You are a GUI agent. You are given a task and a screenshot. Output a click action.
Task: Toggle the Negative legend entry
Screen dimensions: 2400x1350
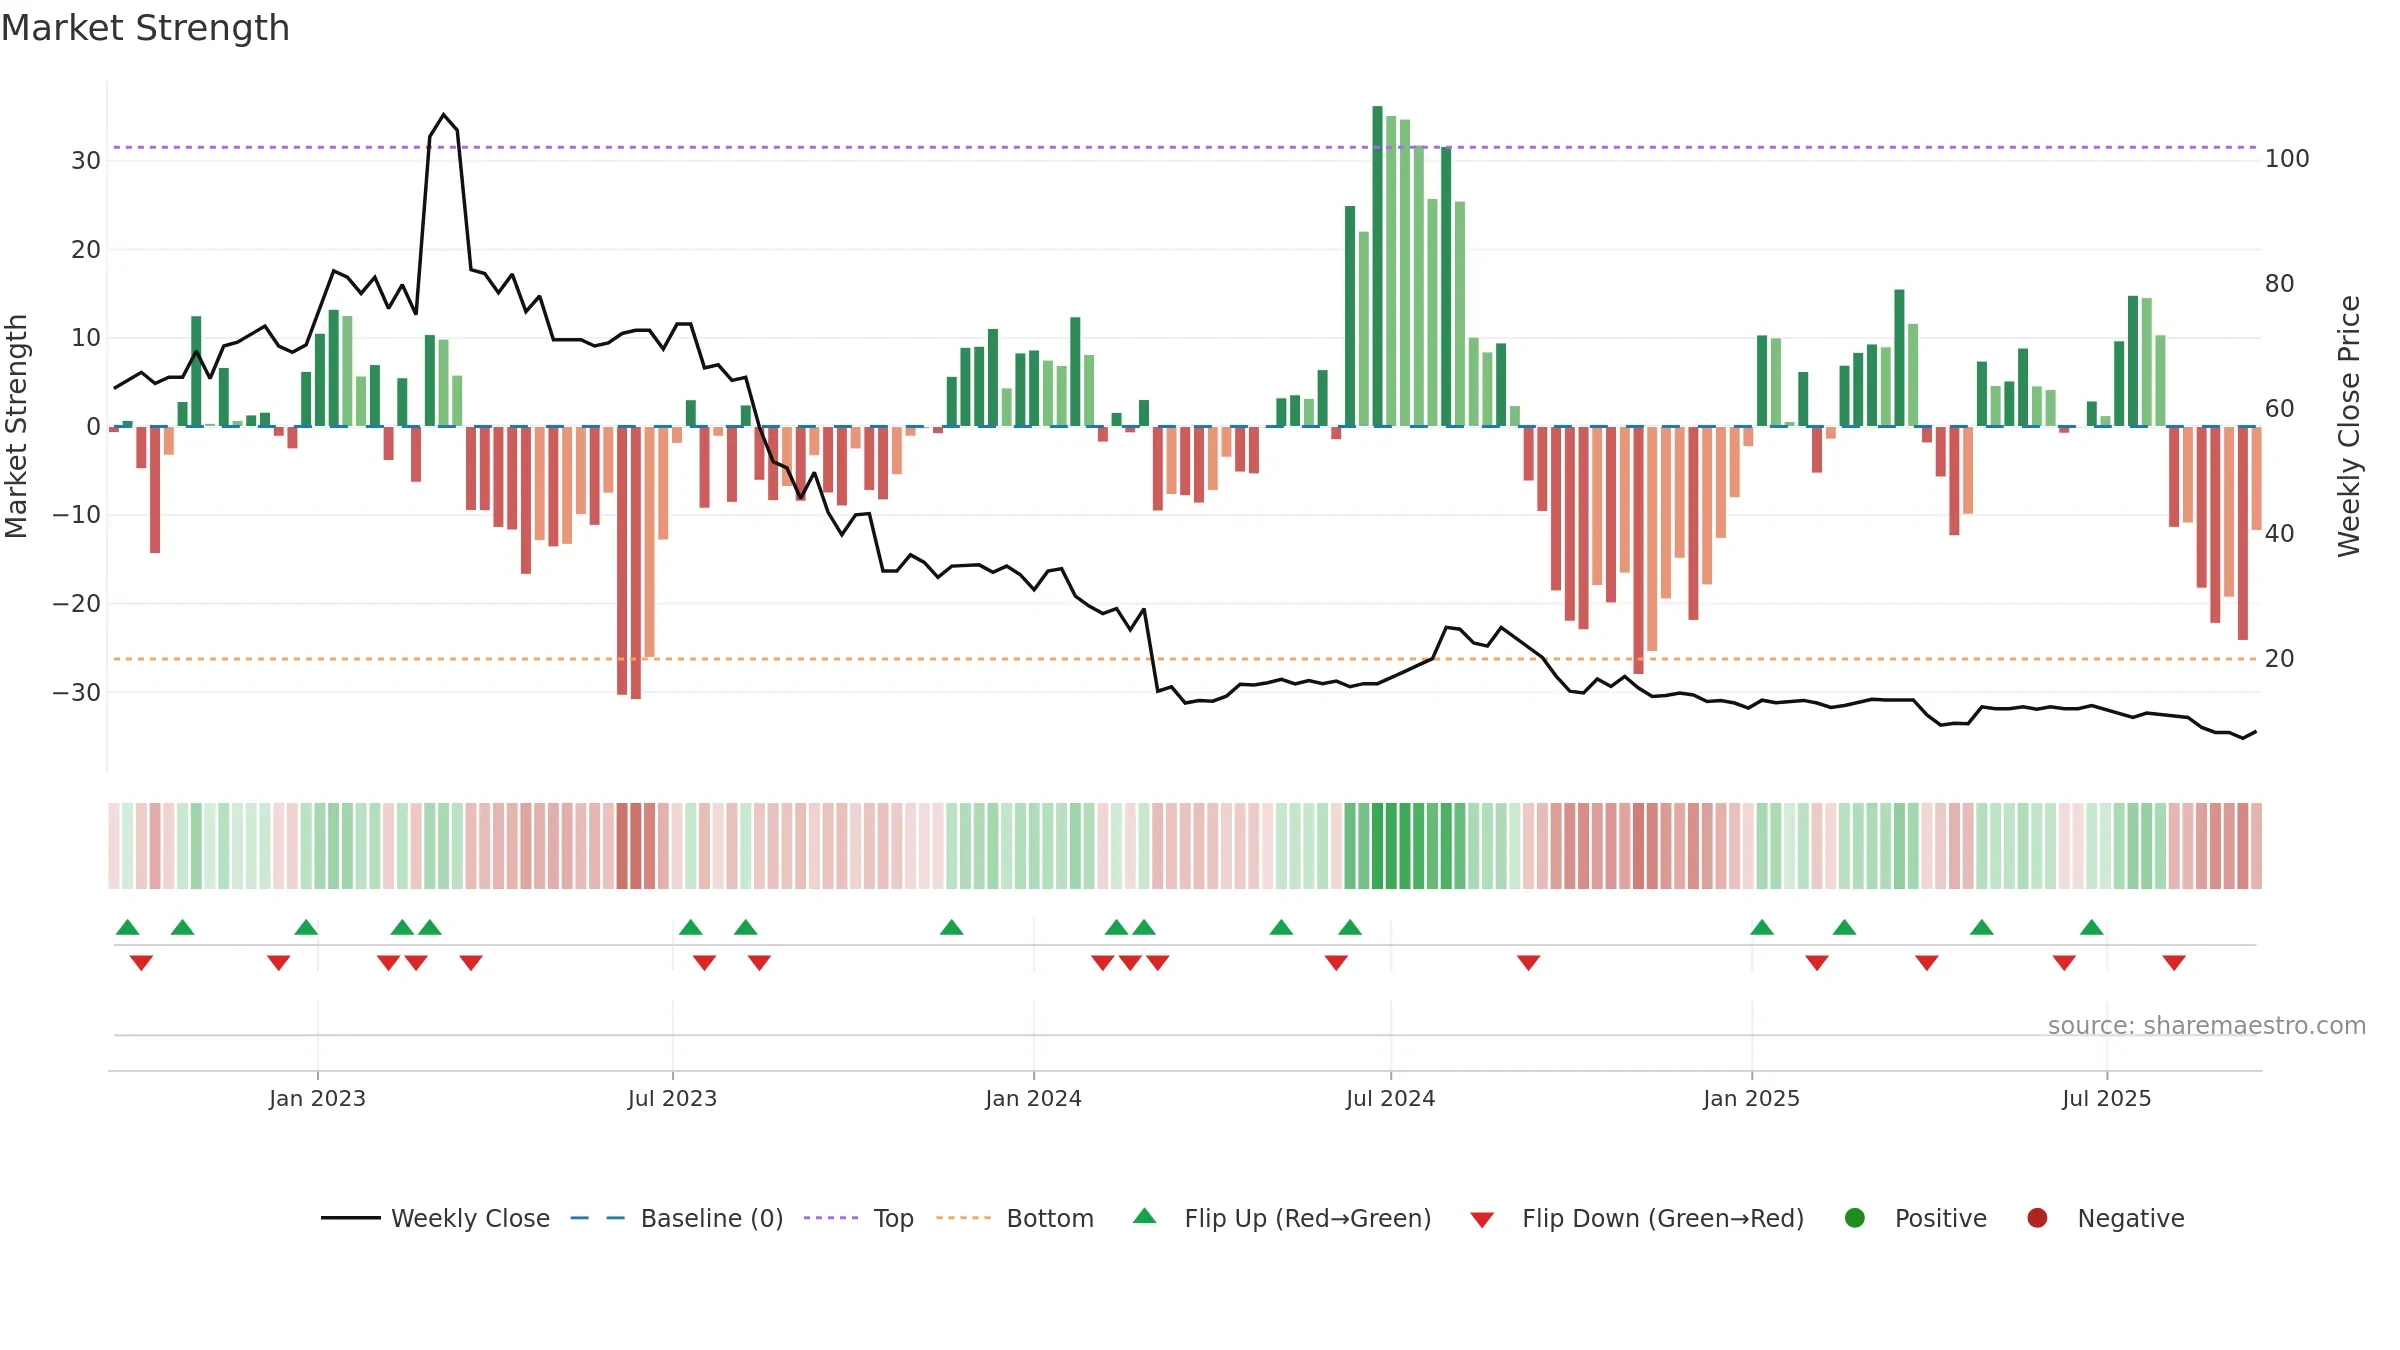2105,1218
